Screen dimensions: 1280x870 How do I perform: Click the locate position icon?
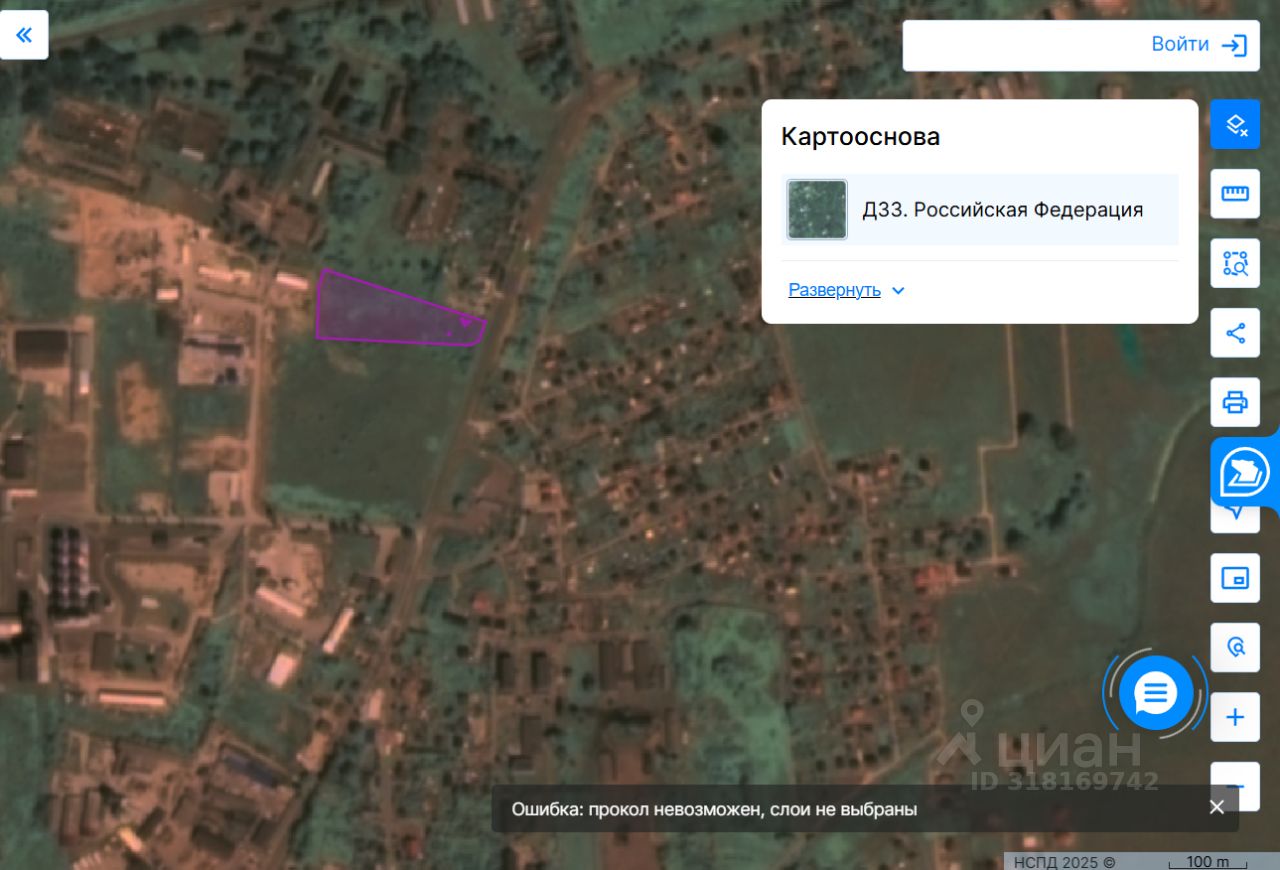click(1235, 647)
